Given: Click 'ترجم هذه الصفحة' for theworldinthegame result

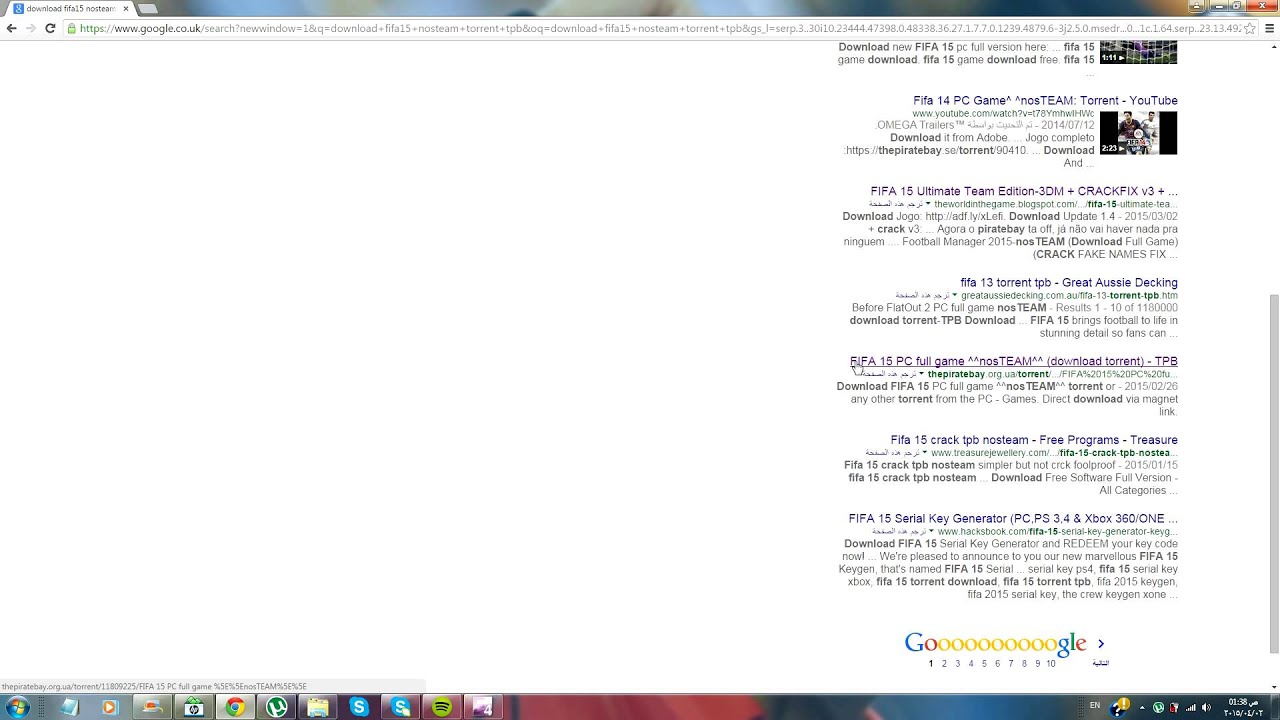Looking at the screenshot, I should [896, 204].
